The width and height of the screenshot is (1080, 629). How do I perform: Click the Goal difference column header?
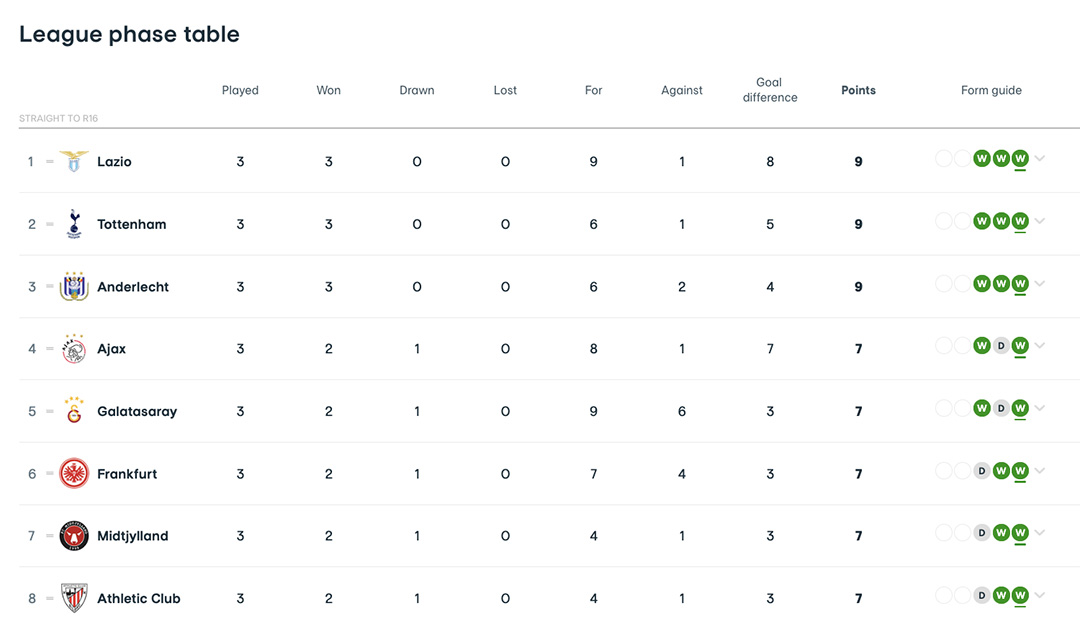point(770,90)
